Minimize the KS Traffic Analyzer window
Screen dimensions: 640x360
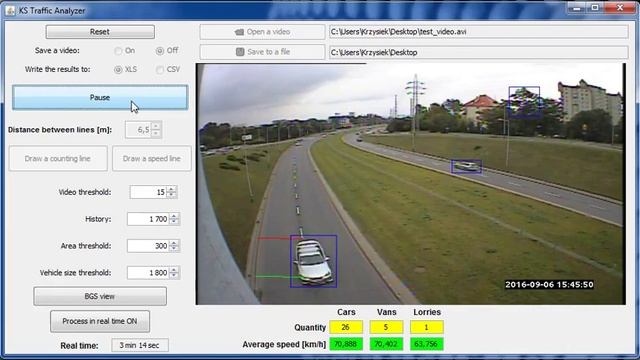point(577,8)
